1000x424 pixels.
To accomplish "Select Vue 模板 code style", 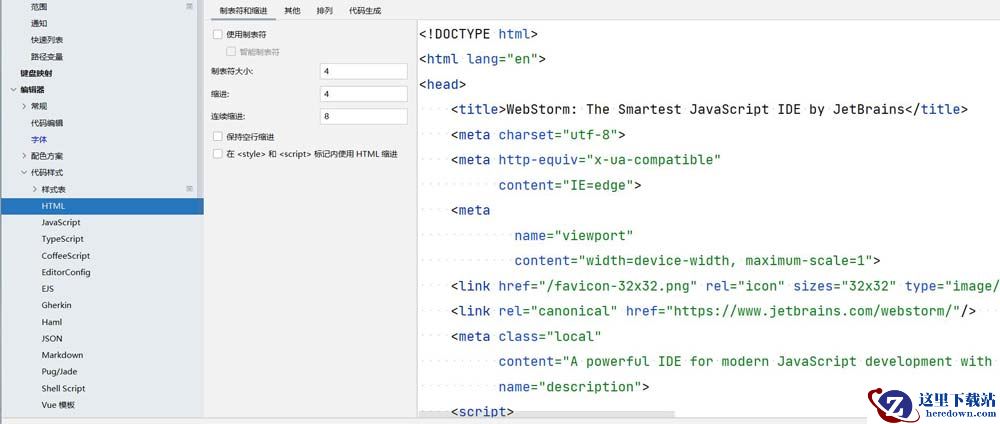I will (x=58, y=405).
